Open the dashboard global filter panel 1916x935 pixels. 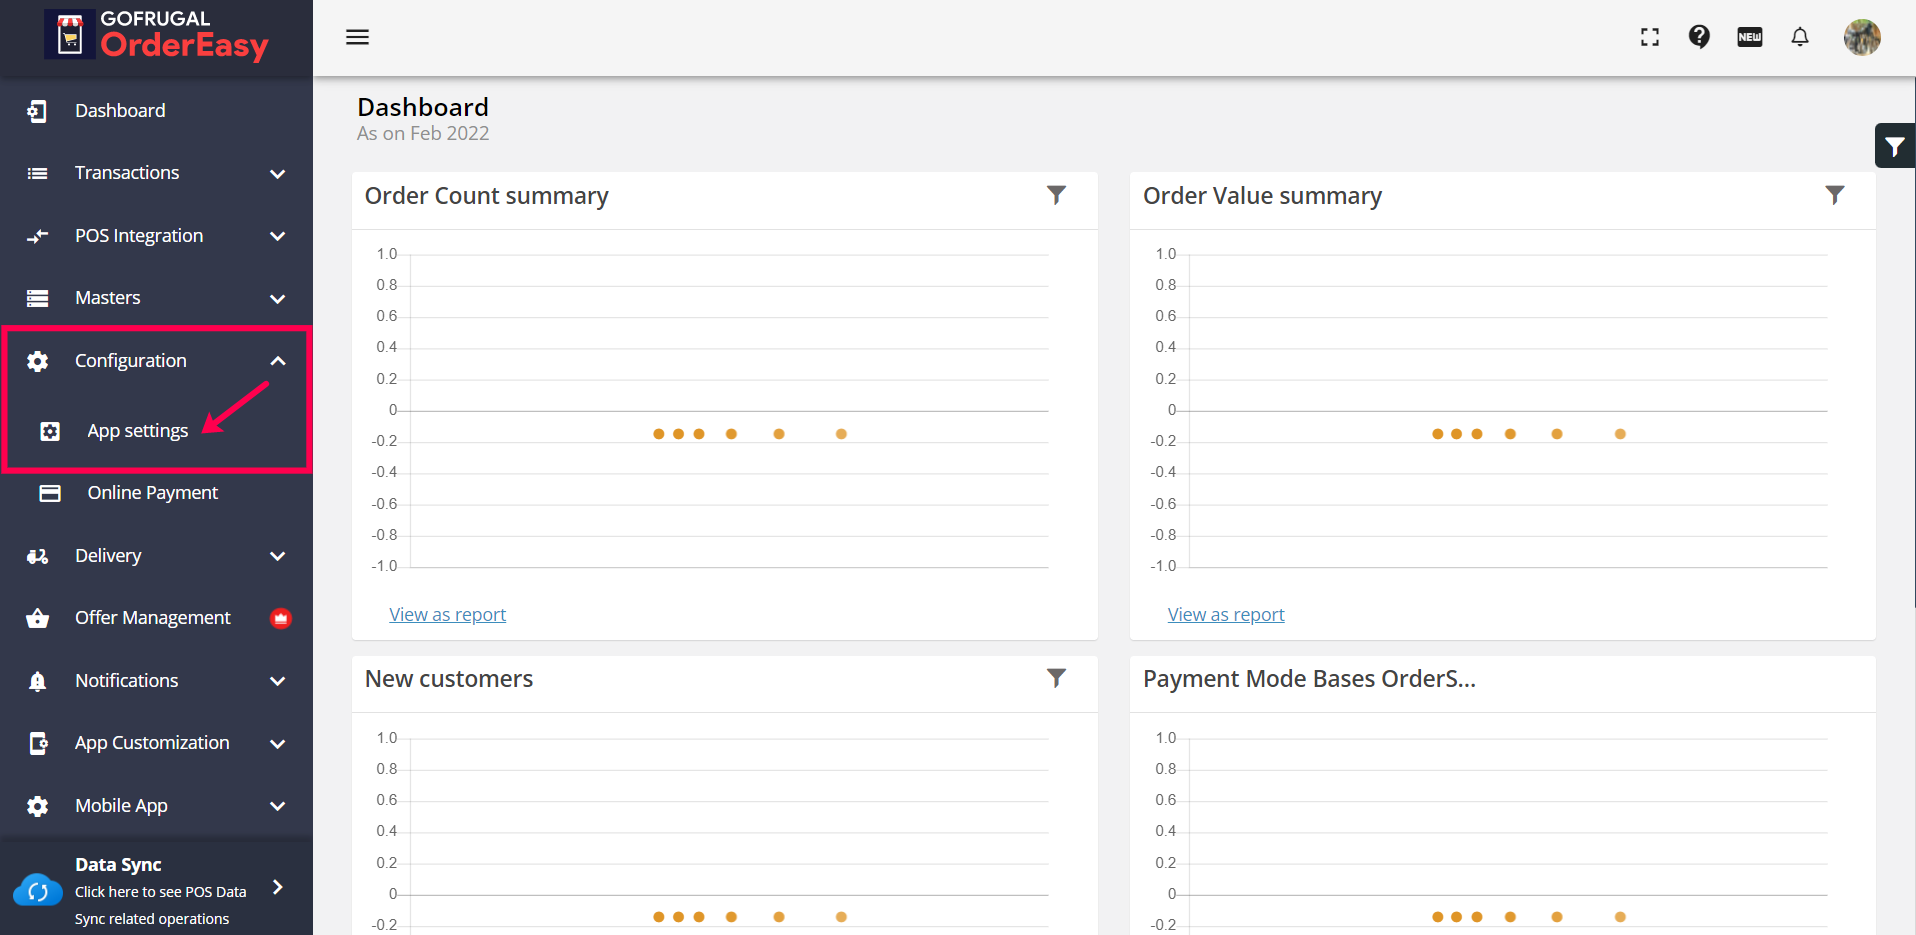tap(1894, 147)
